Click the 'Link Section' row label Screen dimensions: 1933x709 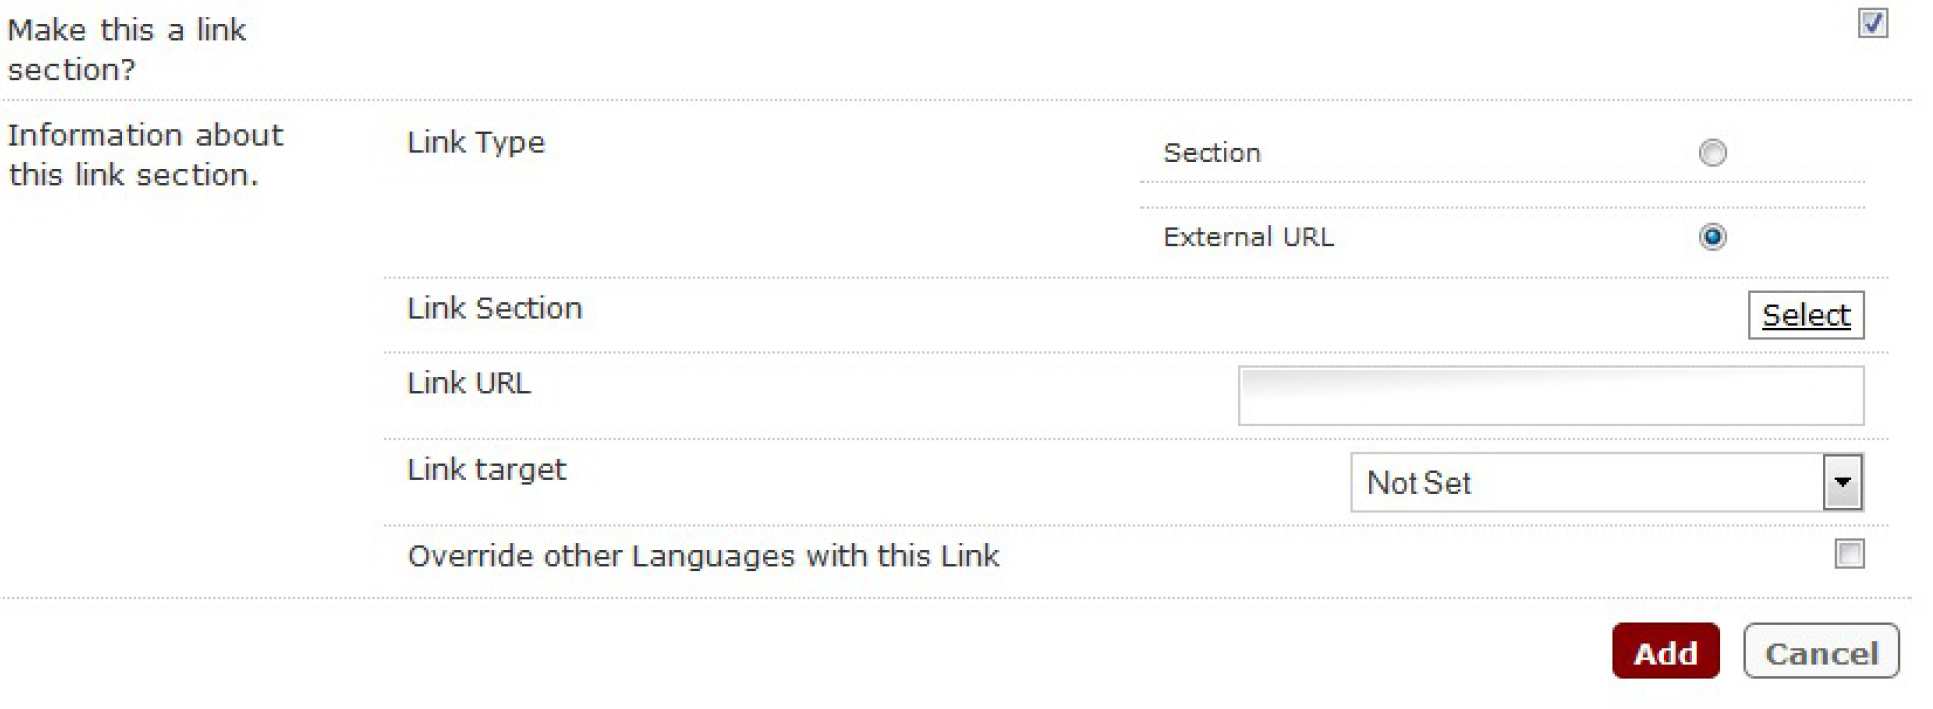tap(494, 308)
